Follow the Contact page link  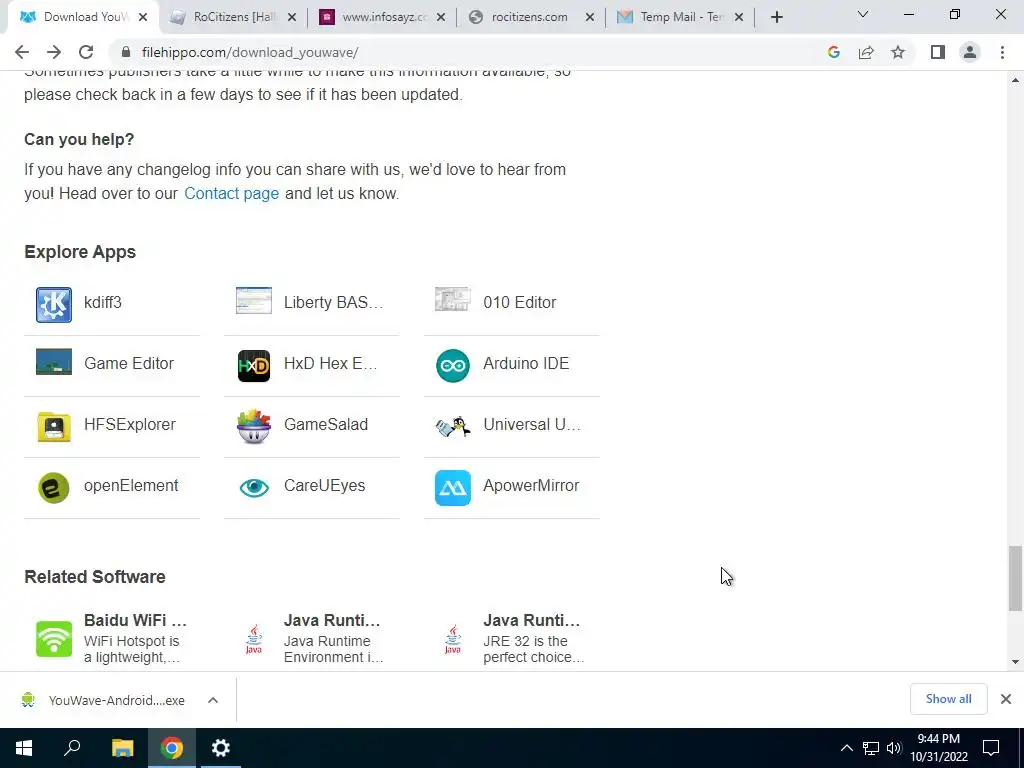[231, 194]
